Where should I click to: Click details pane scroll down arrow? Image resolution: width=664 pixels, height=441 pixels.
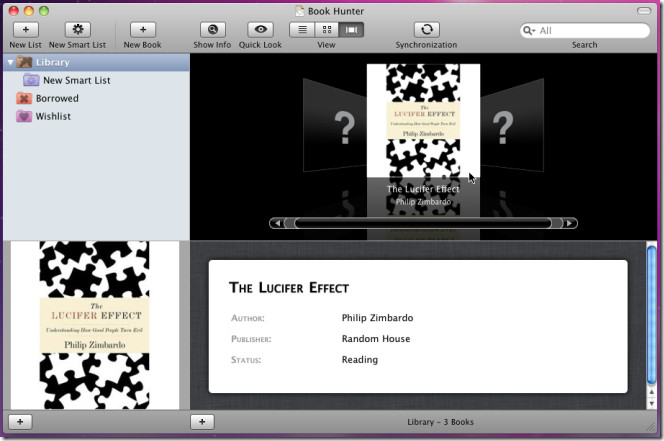[652, 404]
